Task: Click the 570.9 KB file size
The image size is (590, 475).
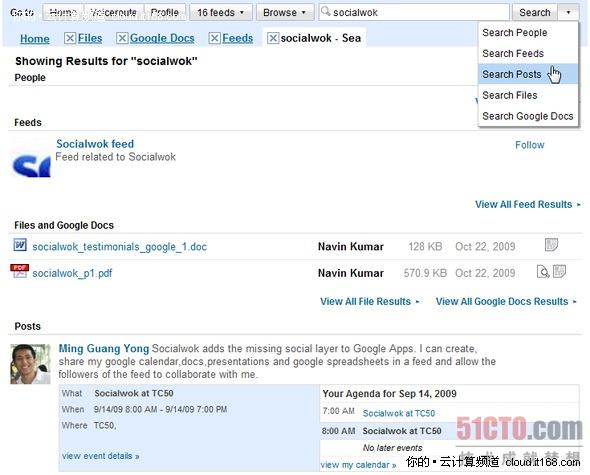Action: click(x=425, y=273)
